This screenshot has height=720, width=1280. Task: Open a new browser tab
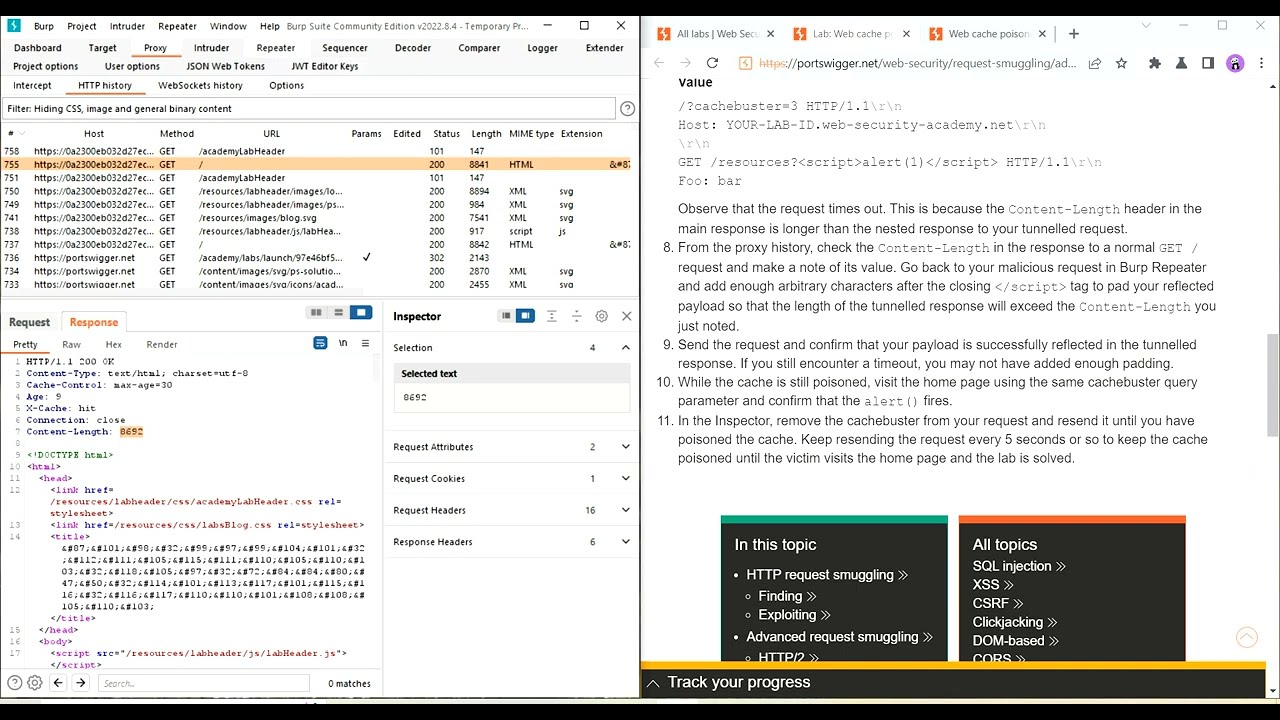1073,34
